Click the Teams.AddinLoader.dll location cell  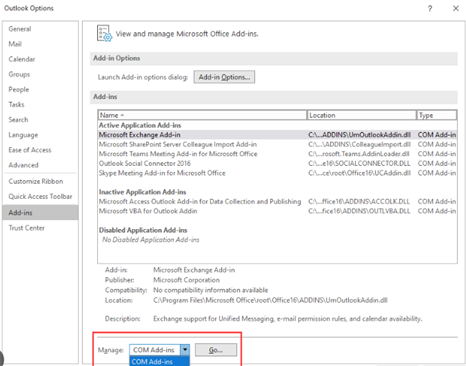pos(359,154)
